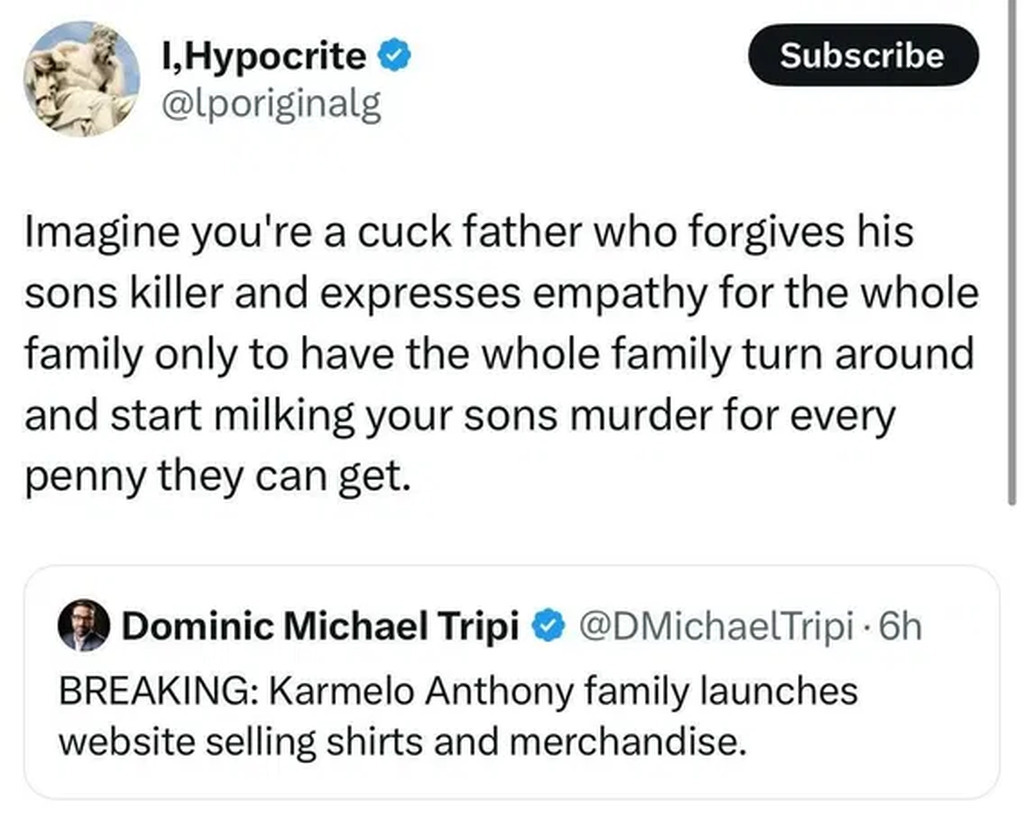Click the line "website selling shirts and merchandise."
This screenshot has height=822, width=1024.
(x=401, y=743)
